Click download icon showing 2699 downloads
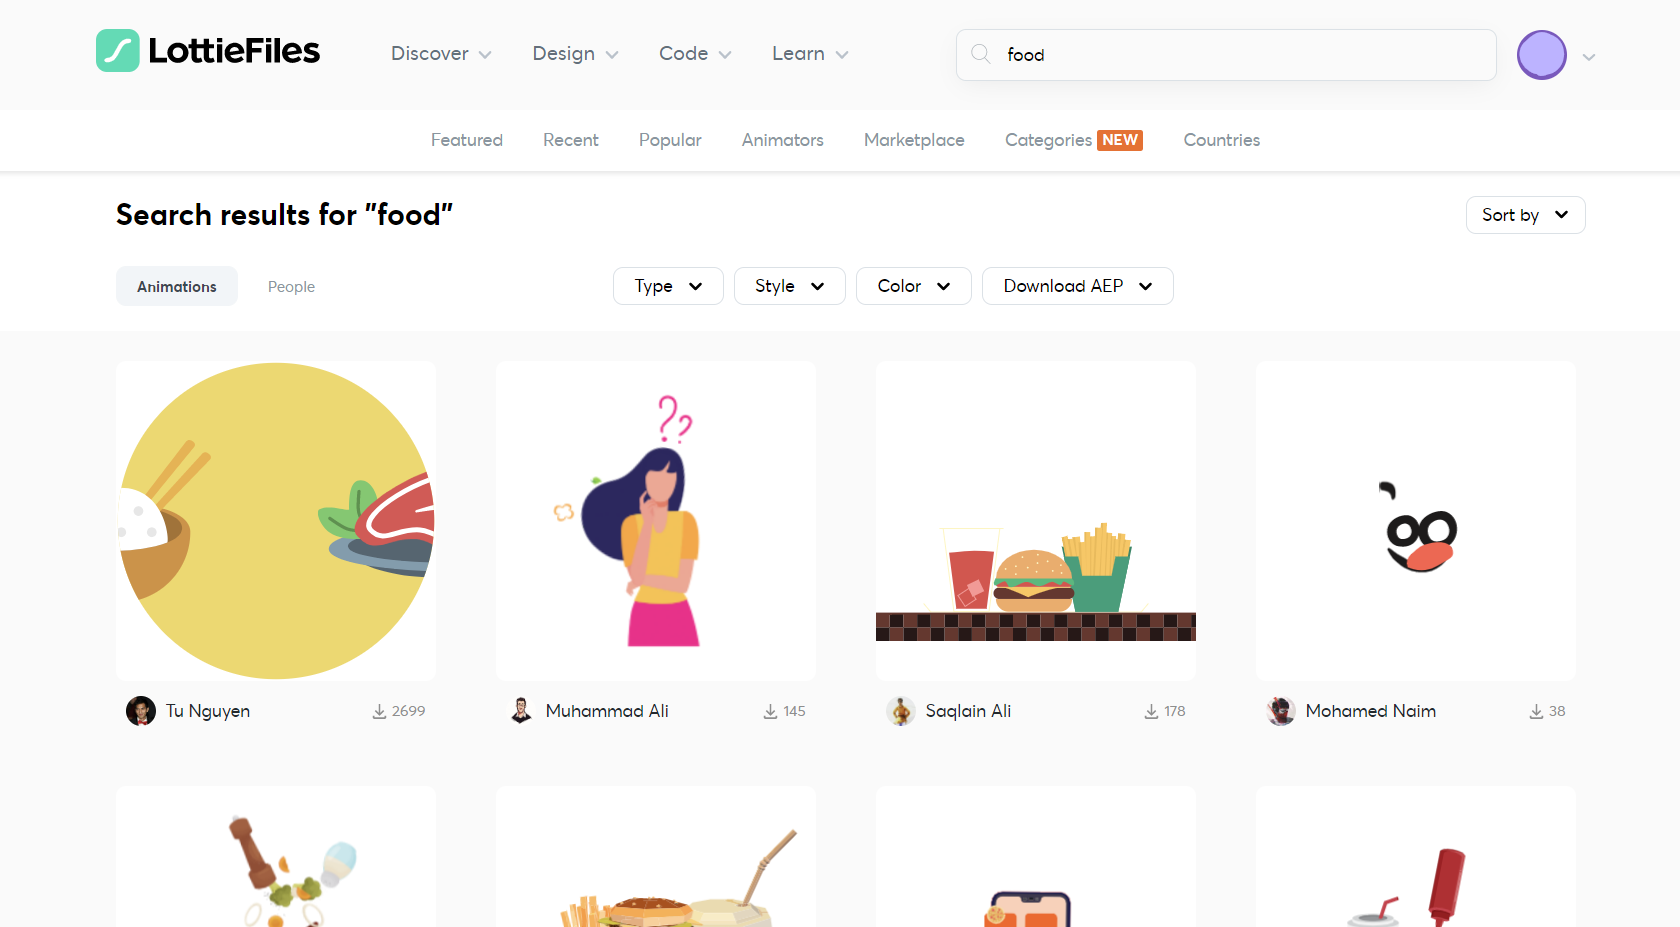Viewport: 1680px width, 927px height. (x=379, y=712)
